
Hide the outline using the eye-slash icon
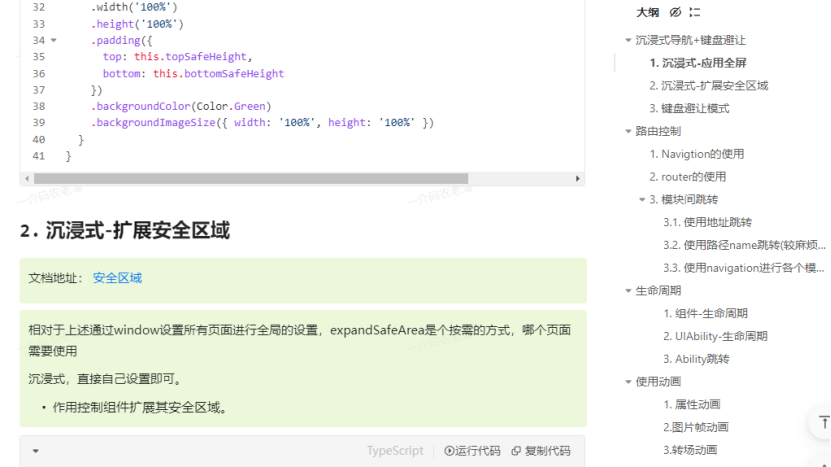point(675,12)
